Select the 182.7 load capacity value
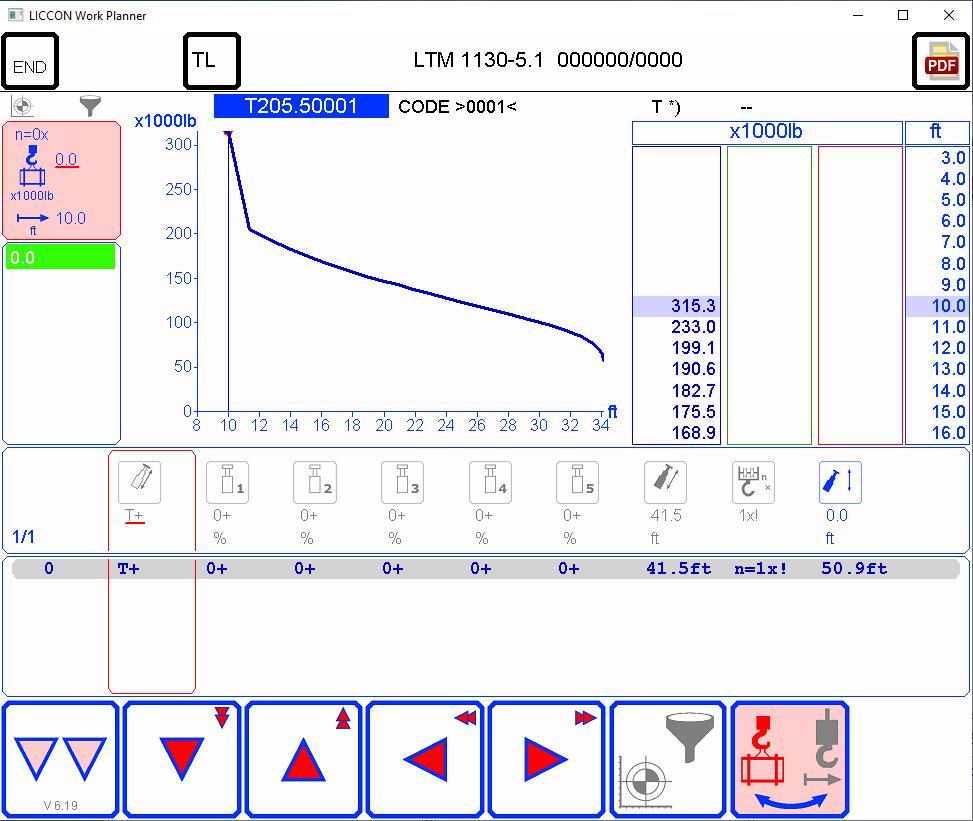Image resolution: width=973 pixels, height=821 pixels. pos(693,391)
